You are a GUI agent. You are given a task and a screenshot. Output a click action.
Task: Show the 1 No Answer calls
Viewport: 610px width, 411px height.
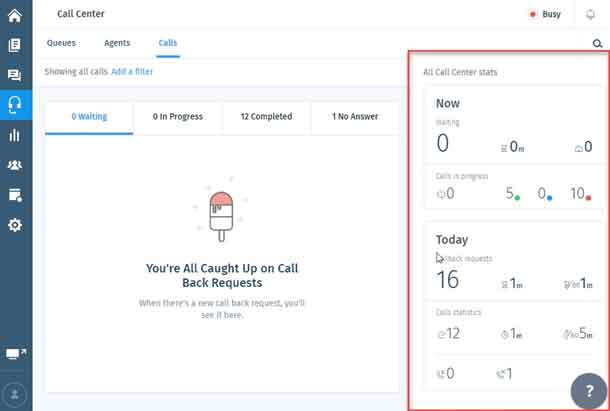[355, 117]
